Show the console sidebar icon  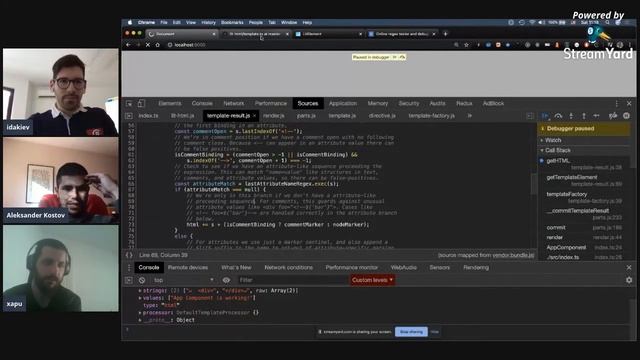coord(129,280)
